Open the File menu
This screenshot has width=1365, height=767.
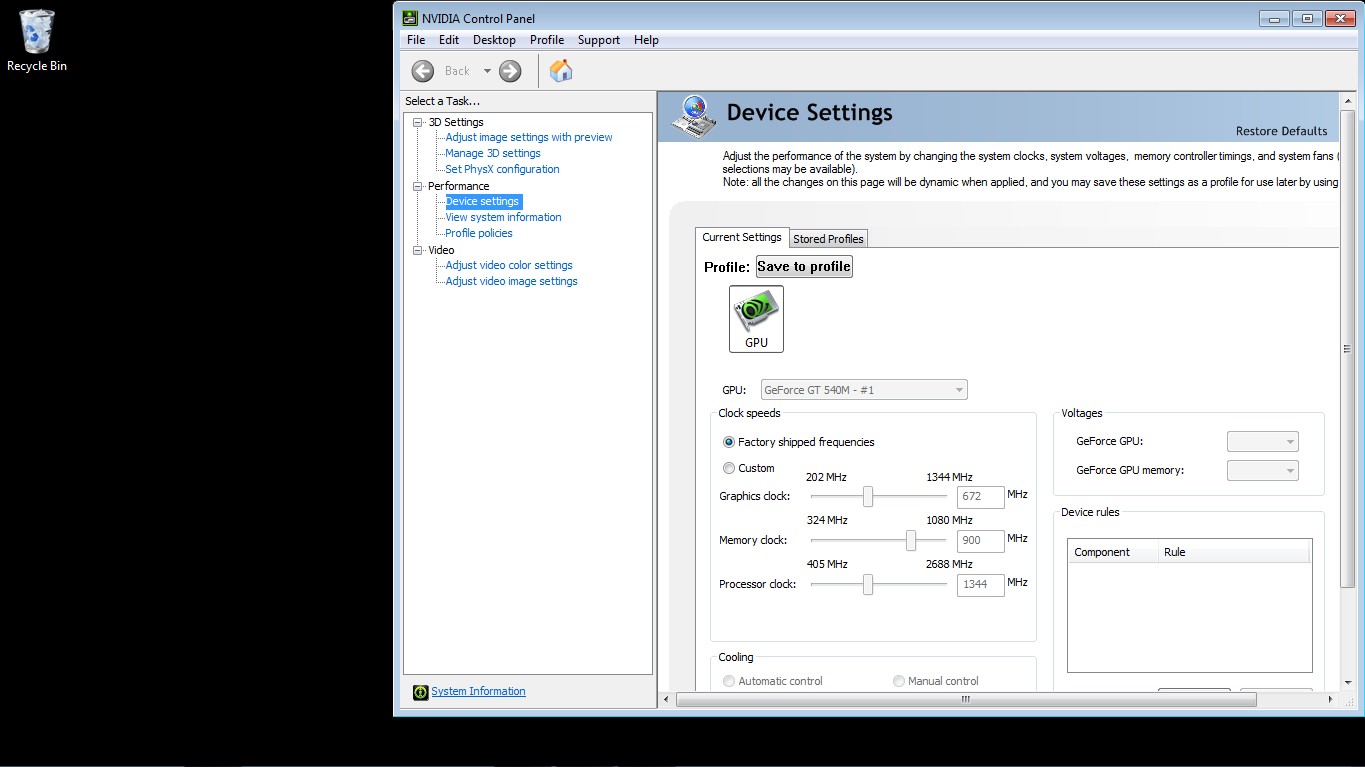(416, 40)
